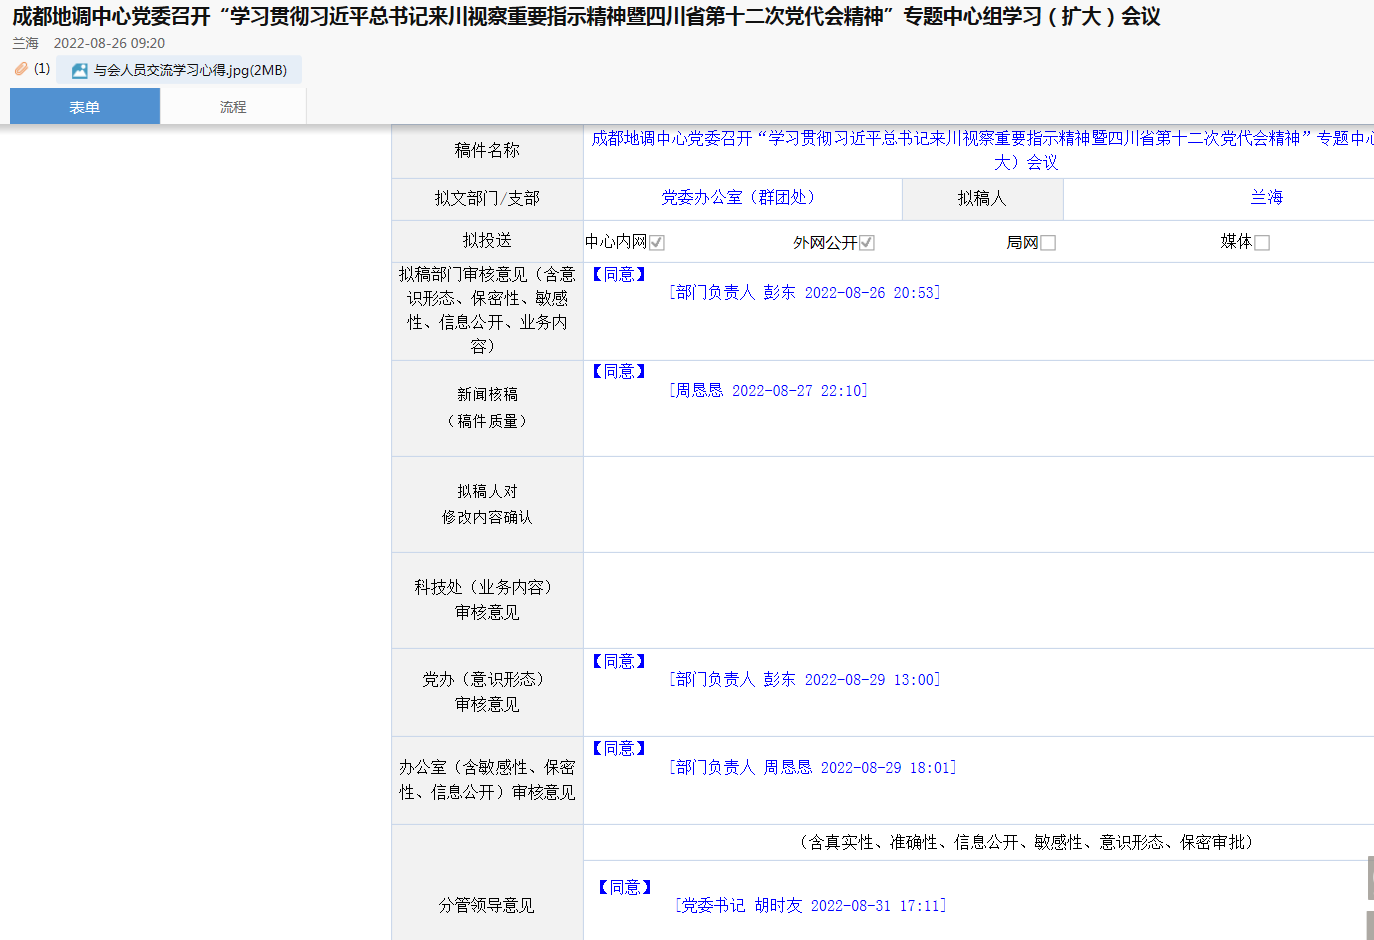Click the date 2022-08-26 09:20
Image resolution: width=1374 pixels, height=940 pixels.
click(x=109, y=43)
